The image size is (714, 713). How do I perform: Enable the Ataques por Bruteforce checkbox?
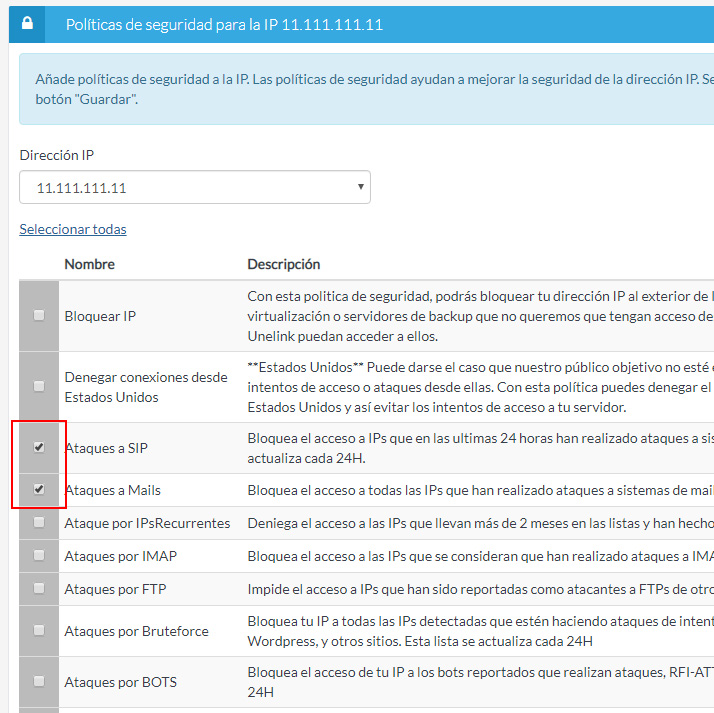pos(39,630)
